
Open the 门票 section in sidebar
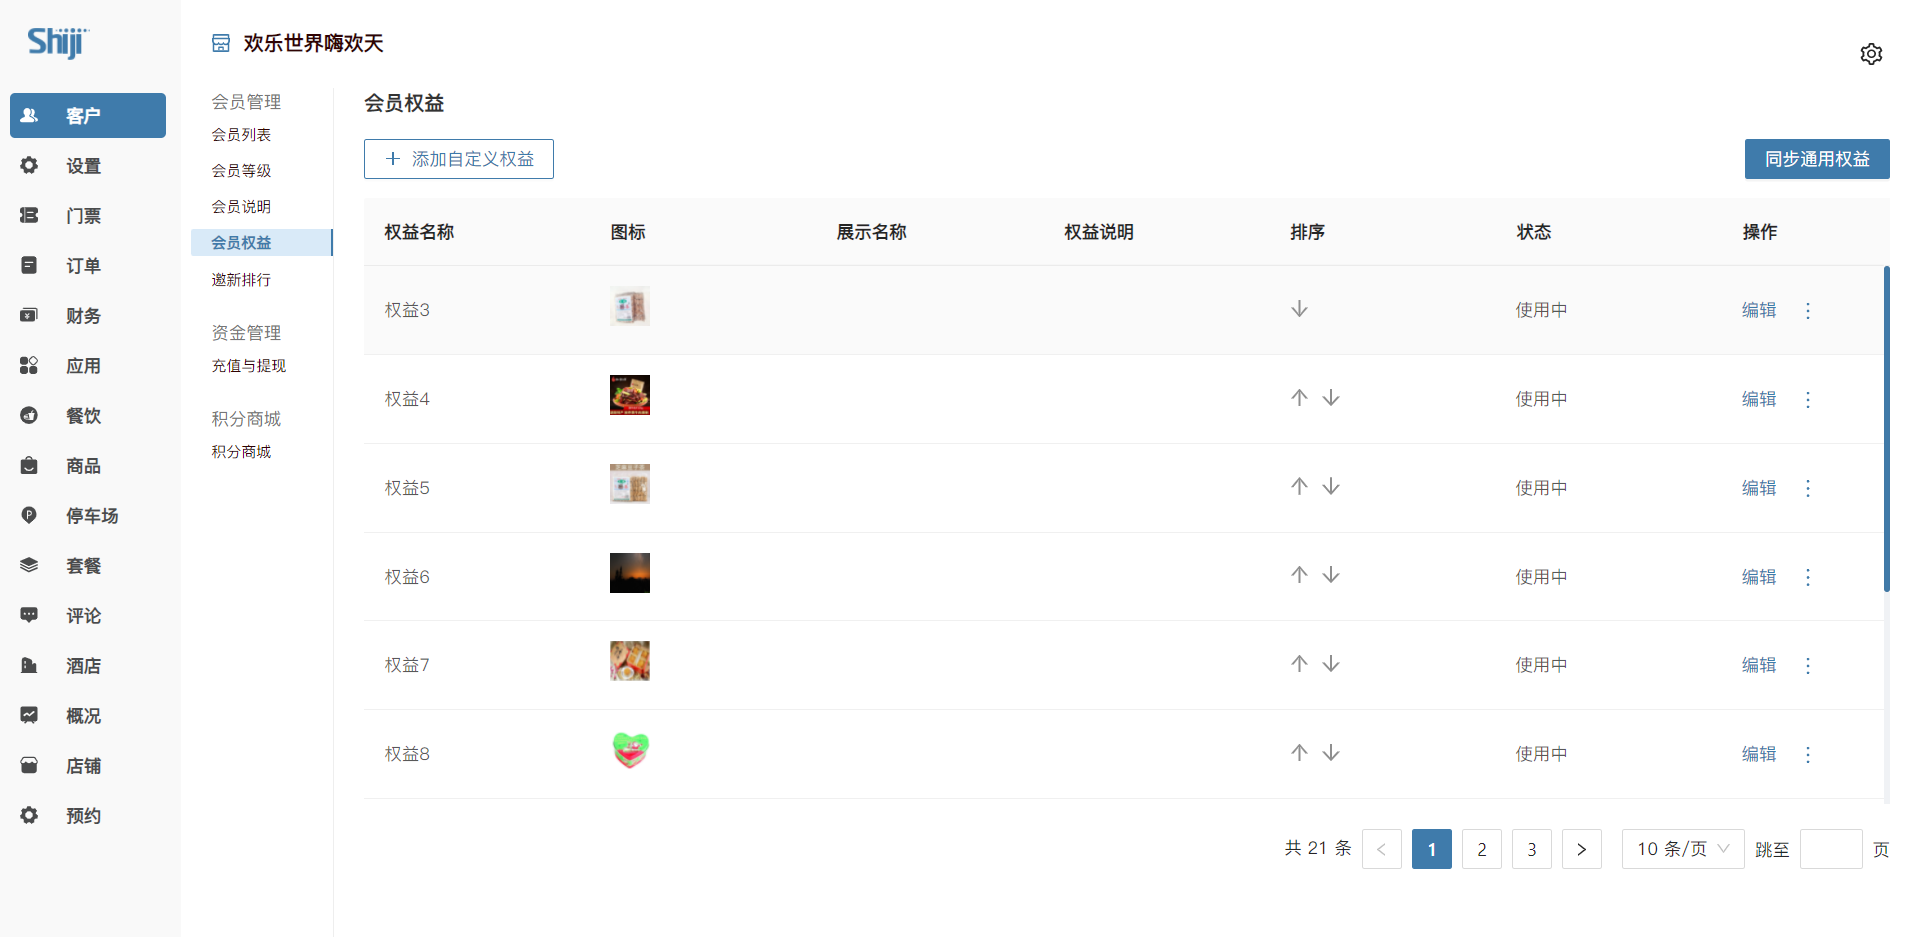88,216
